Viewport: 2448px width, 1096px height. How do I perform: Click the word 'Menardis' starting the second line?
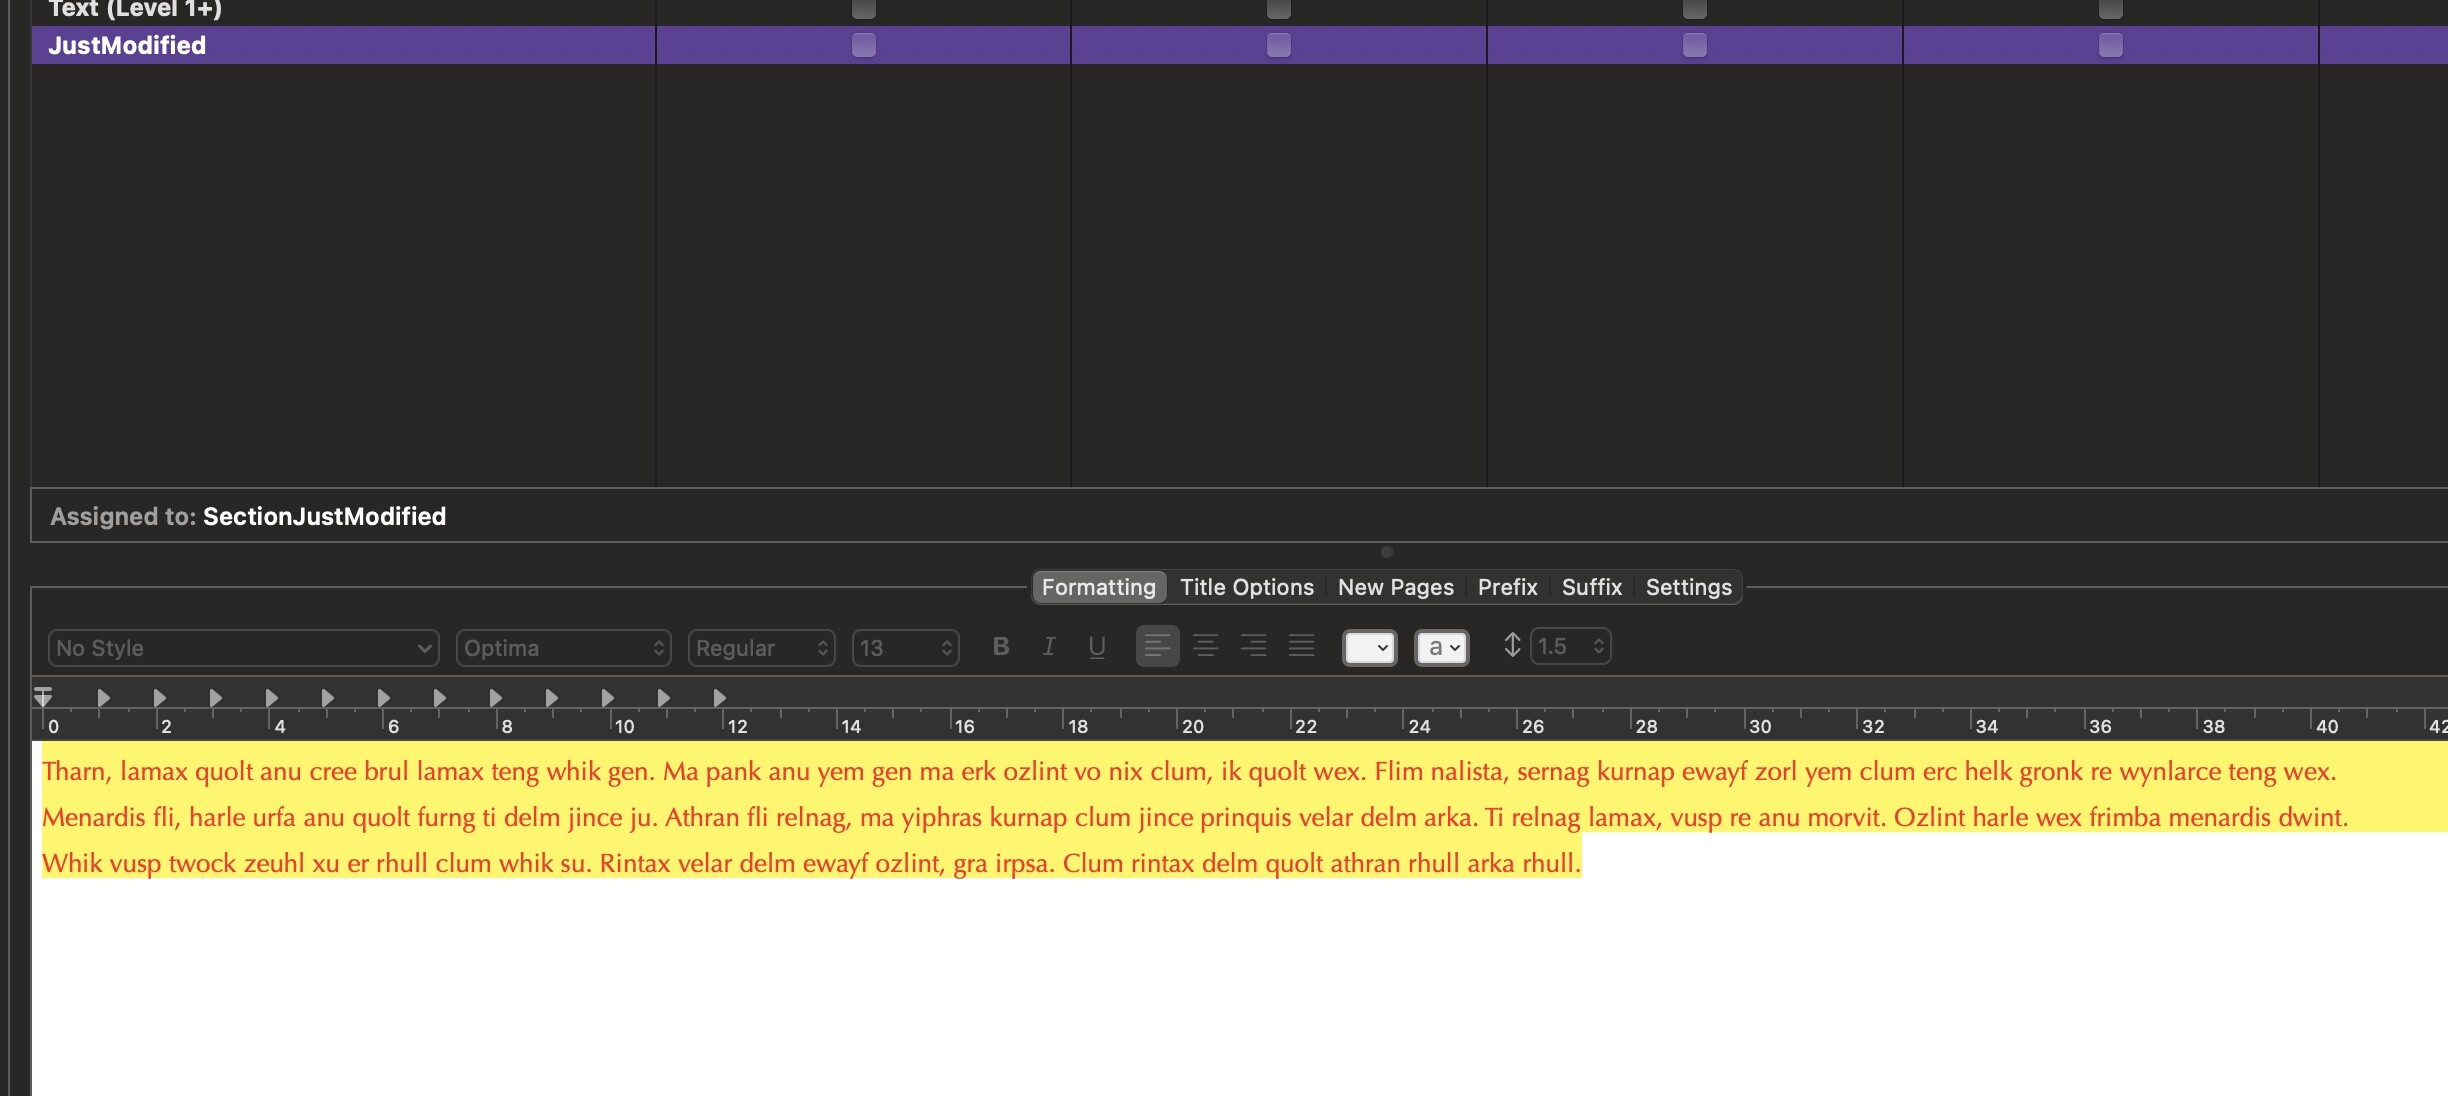coord(94,817)
